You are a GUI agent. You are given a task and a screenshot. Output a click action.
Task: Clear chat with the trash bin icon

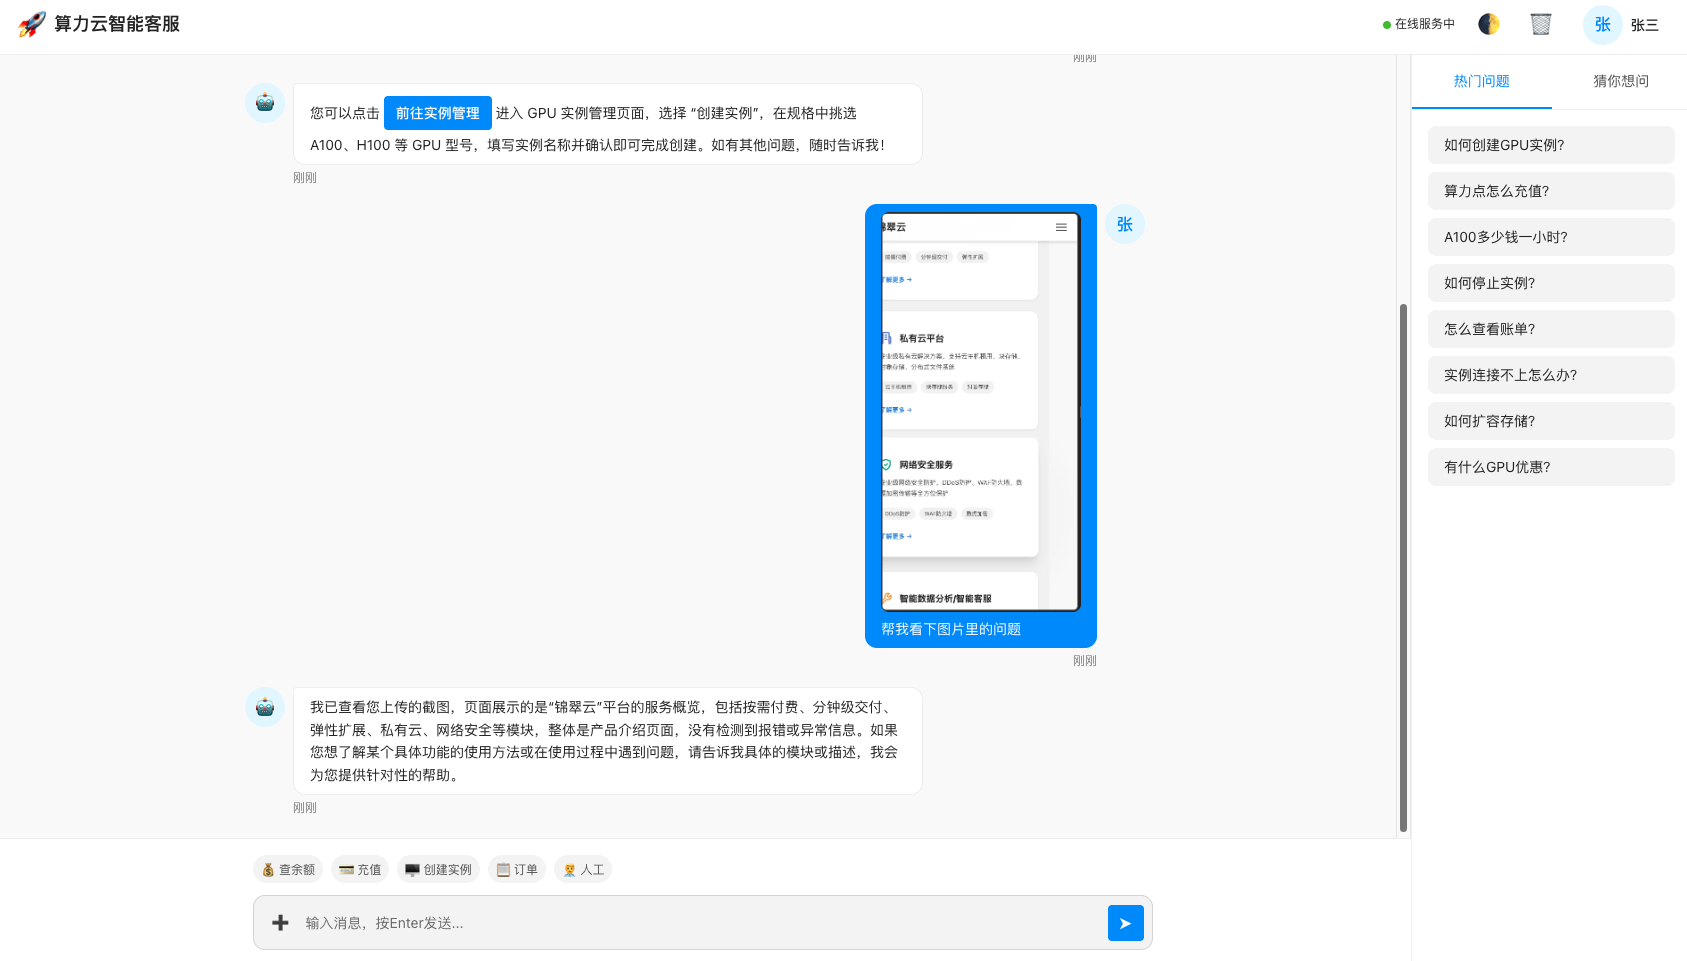click(1541, 24)
